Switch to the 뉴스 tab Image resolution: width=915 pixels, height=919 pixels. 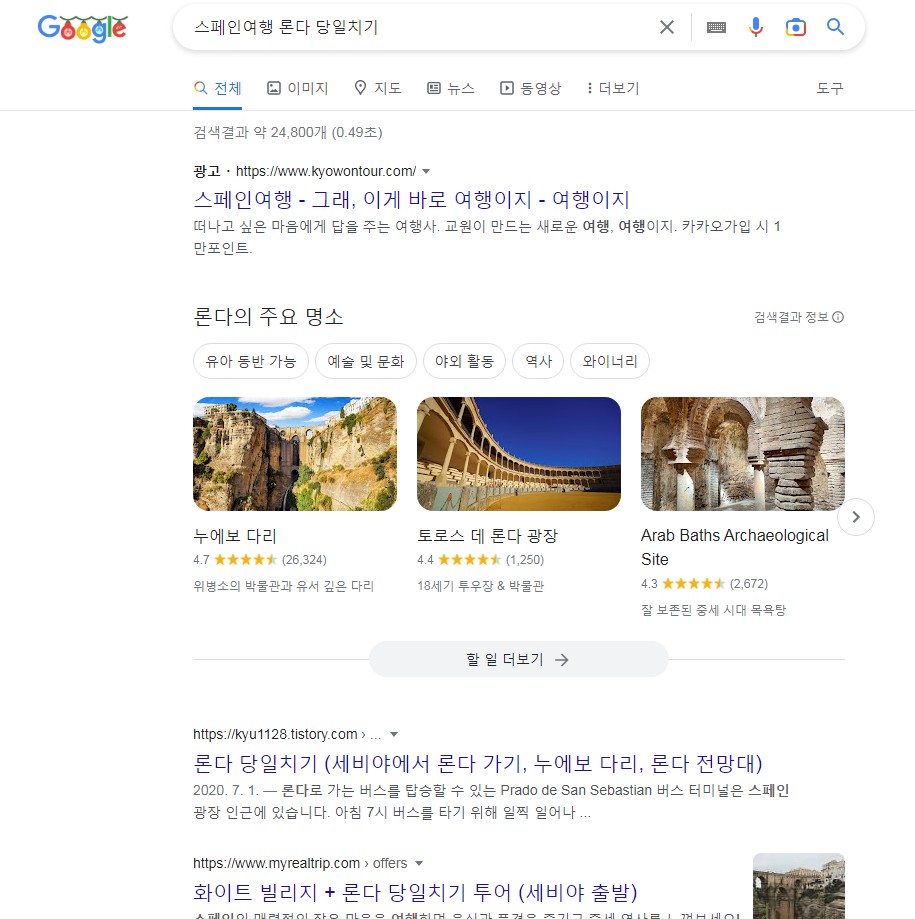point(450,88)
